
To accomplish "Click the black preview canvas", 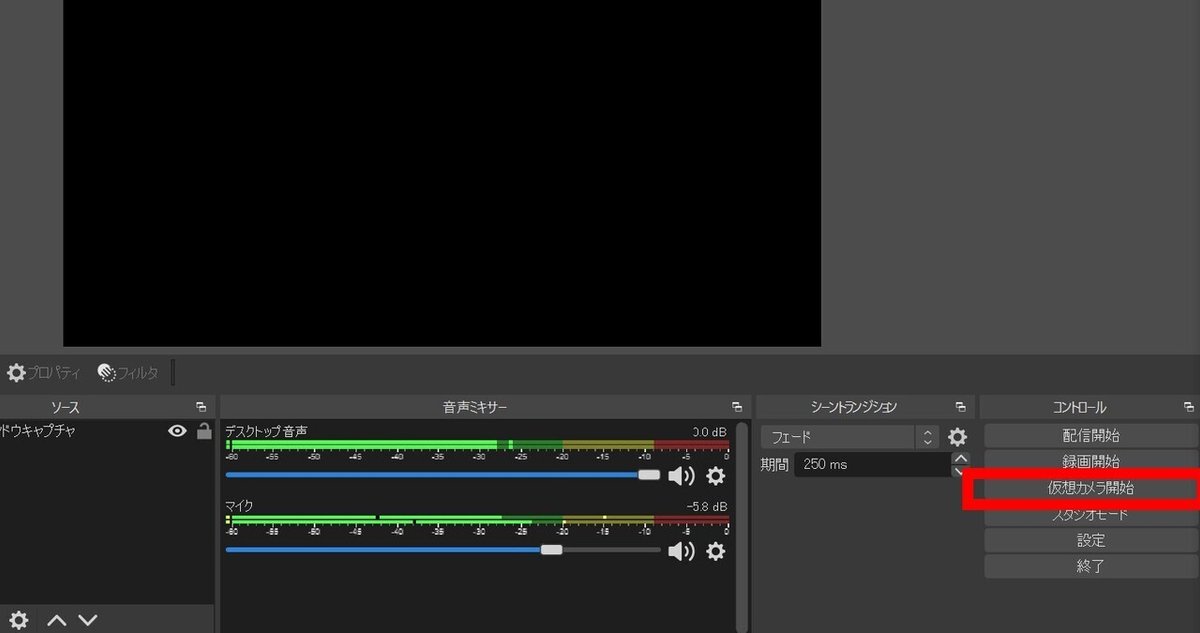I will click(442, 172).
